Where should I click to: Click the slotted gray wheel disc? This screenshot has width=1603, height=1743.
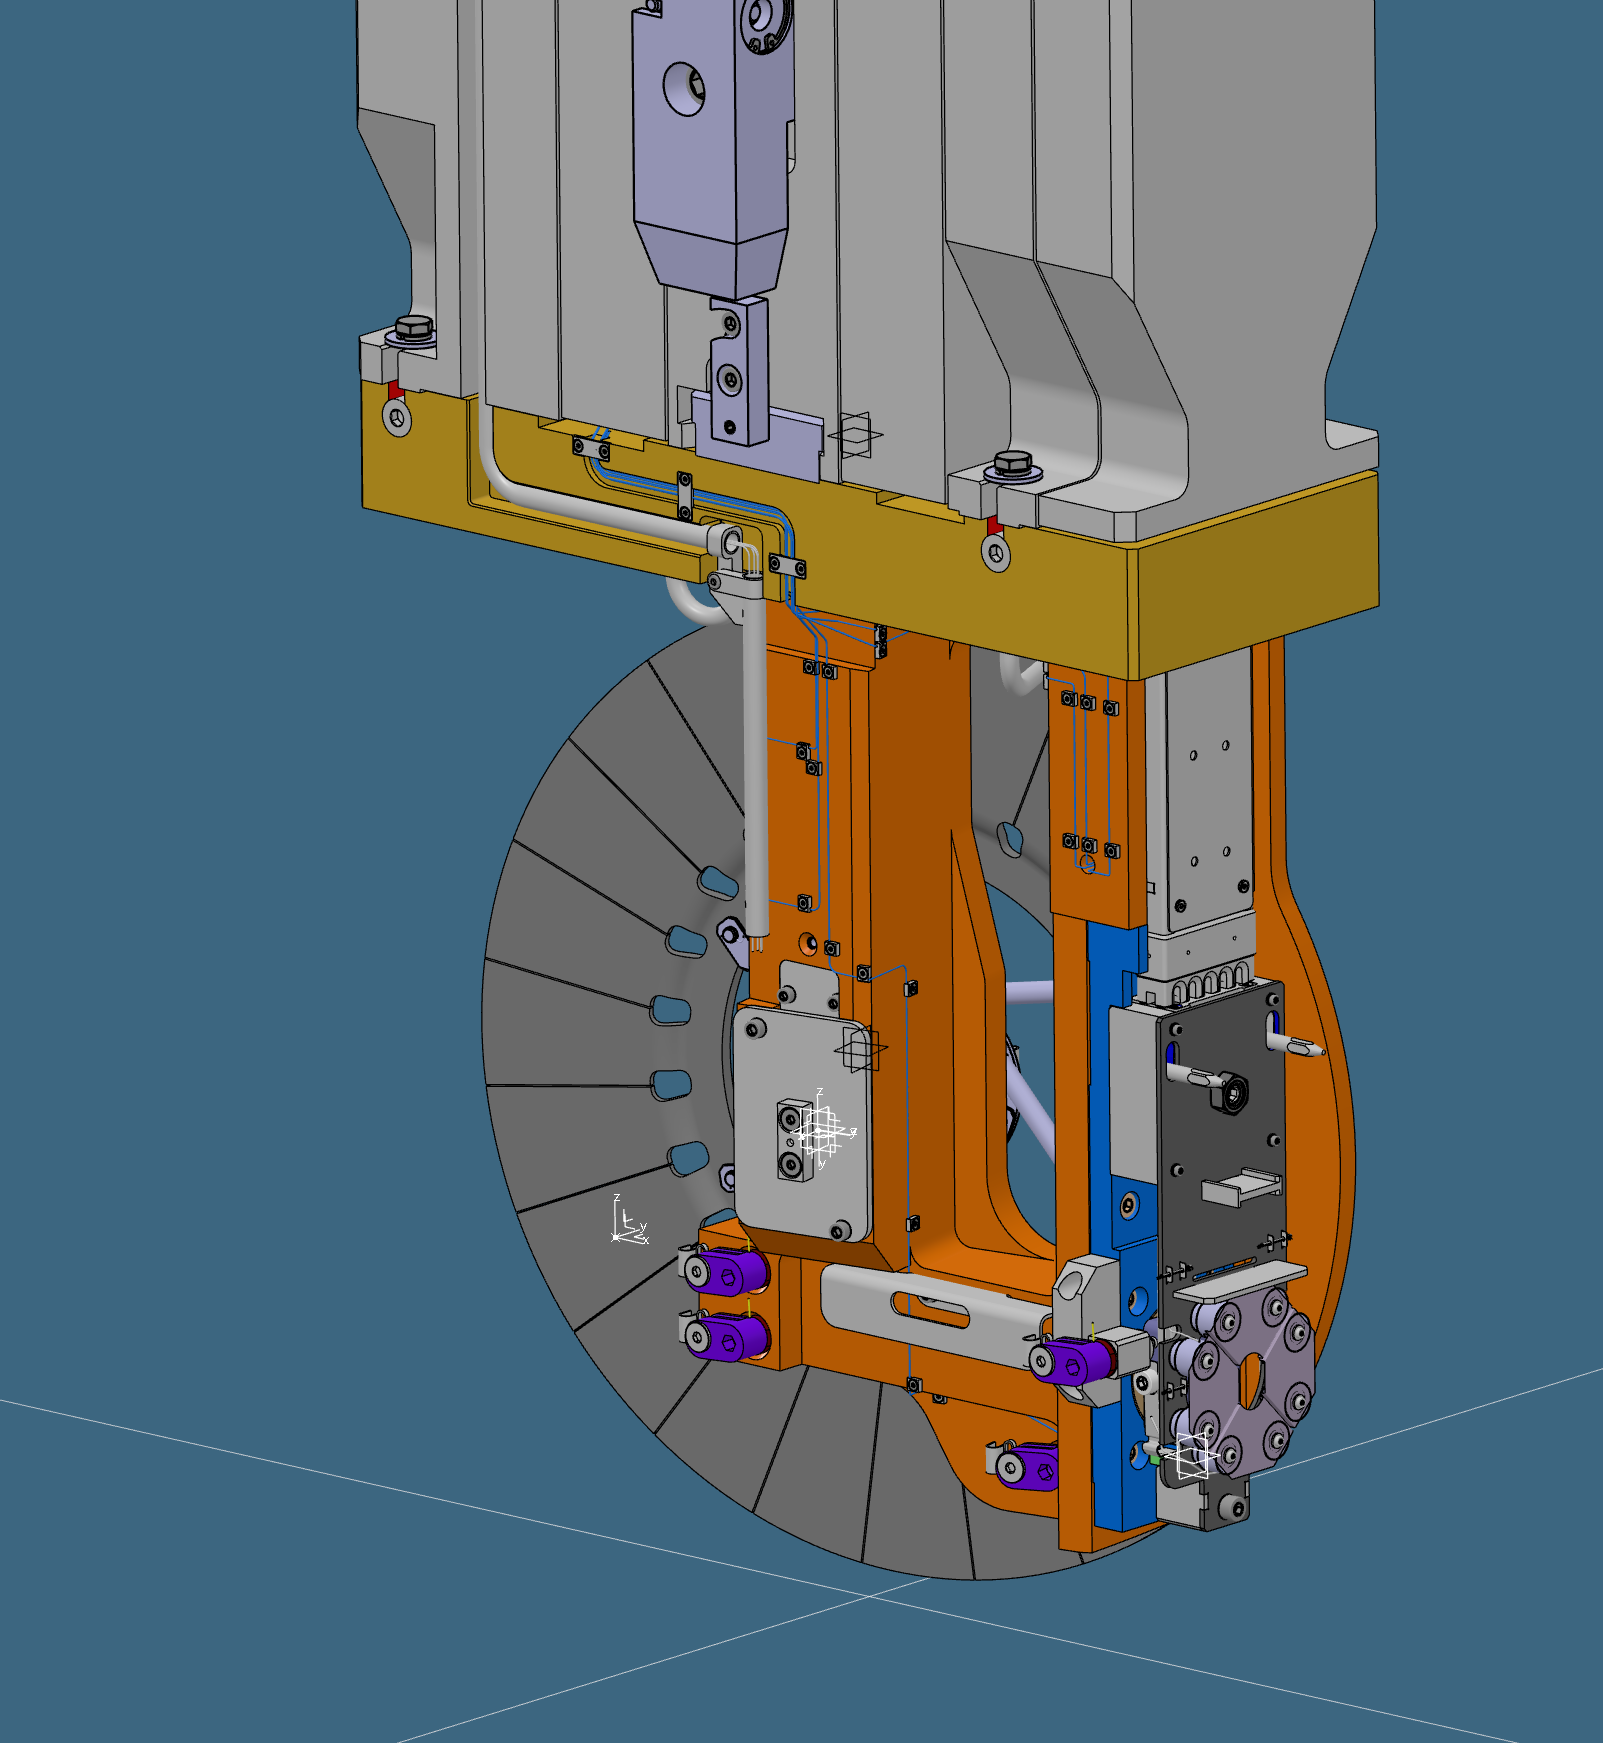coord(570,1000)
